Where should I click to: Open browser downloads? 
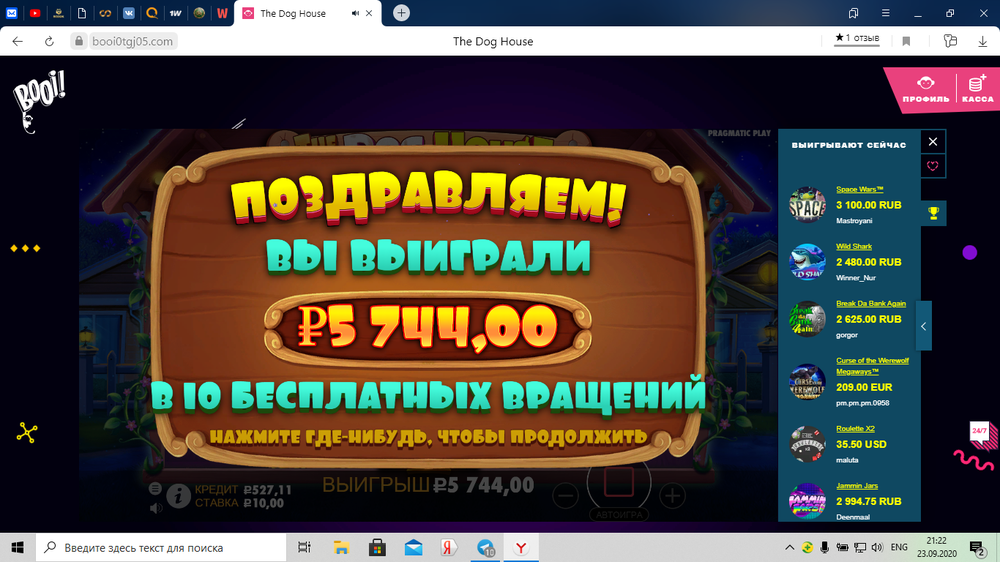(983, 41)
